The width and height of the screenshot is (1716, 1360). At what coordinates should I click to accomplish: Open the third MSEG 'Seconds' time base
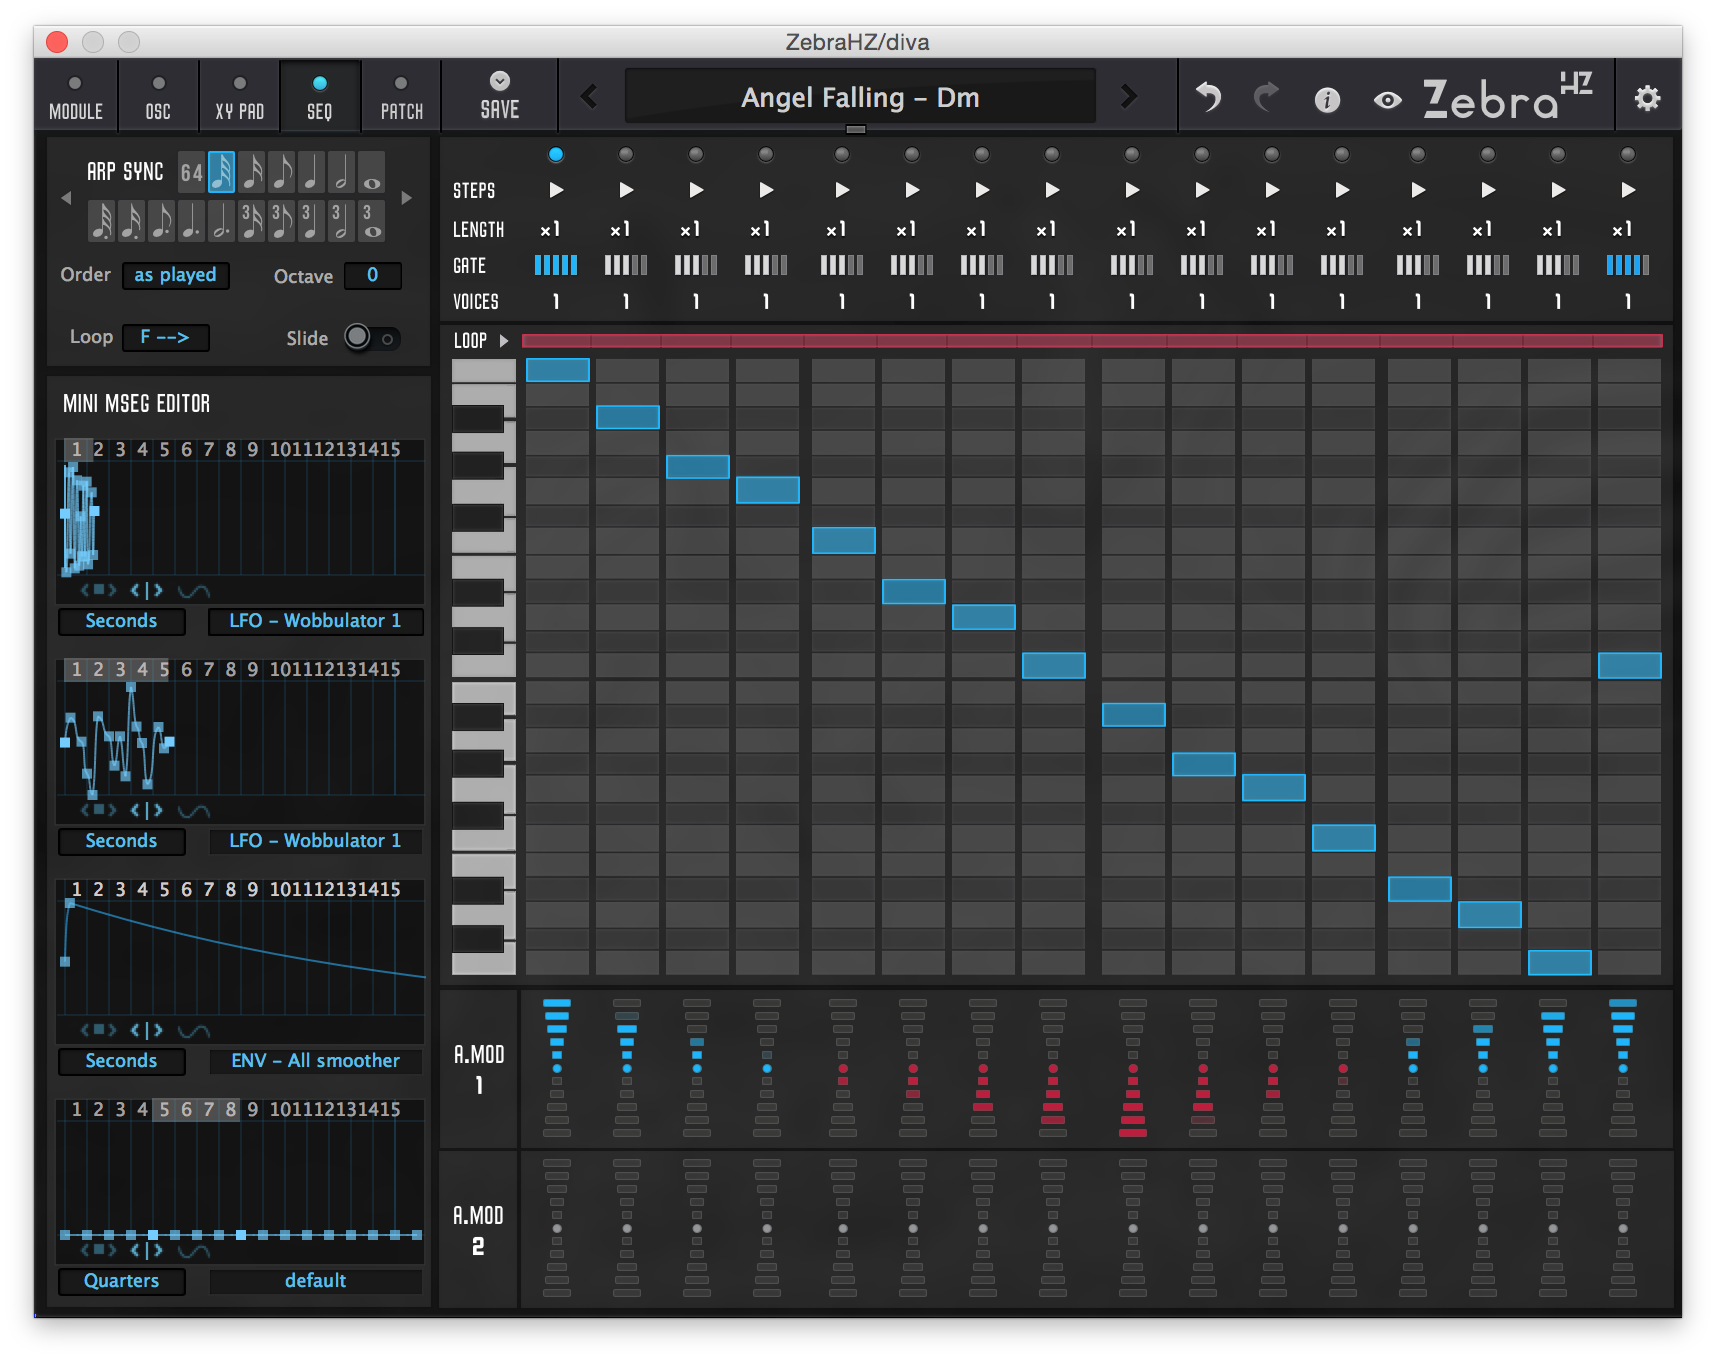[x=121, y=1061]
